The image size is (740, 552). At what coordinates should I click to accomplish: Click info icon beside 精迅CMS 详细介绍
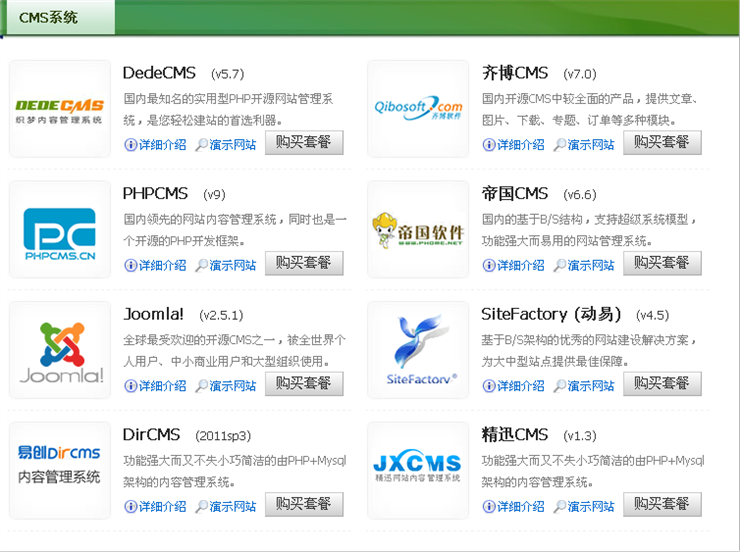488,507
